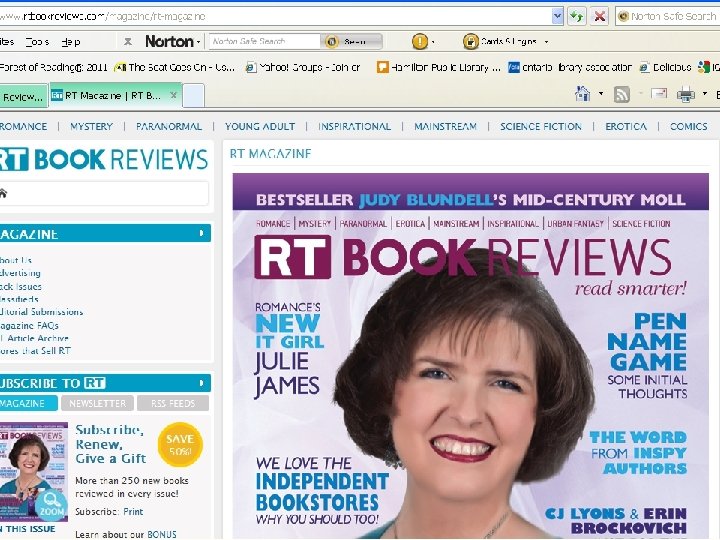
Task: Open Magazine FAQs link
Action: [x=29, y=325]
